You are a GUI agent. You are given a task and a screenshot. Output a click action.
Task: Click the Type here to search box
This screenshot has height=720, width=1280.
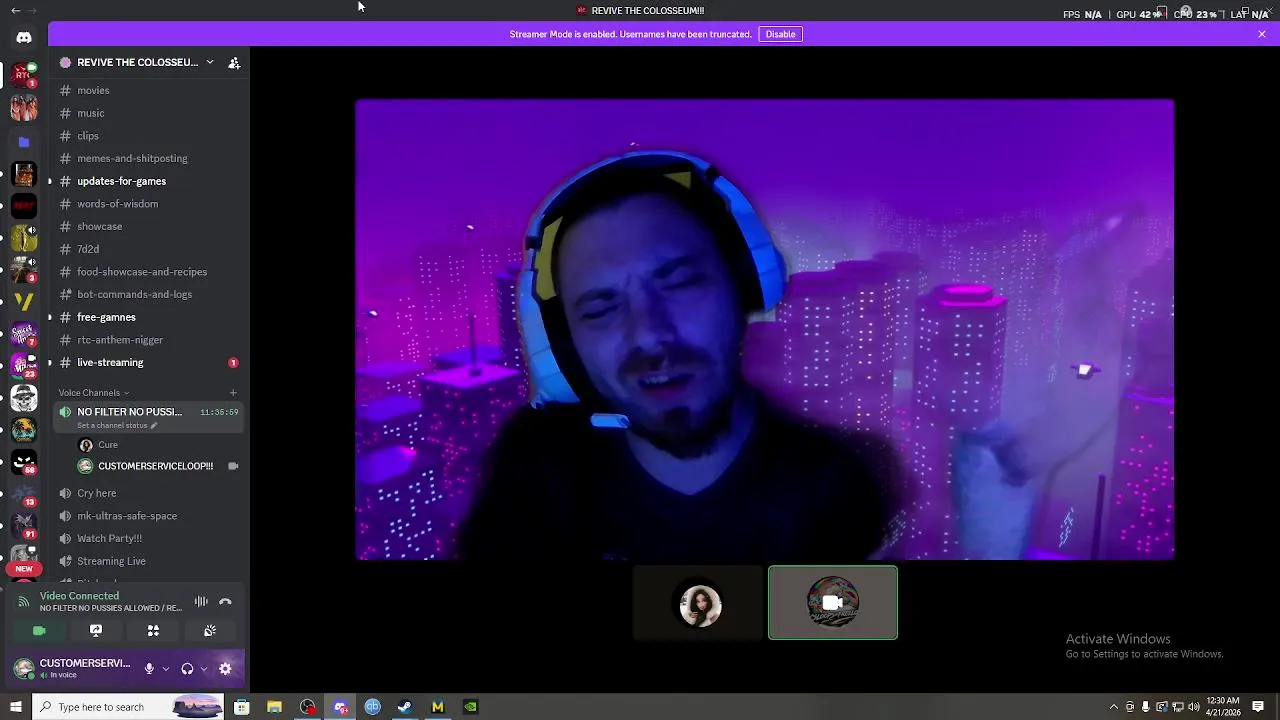(x=128, y=707)
